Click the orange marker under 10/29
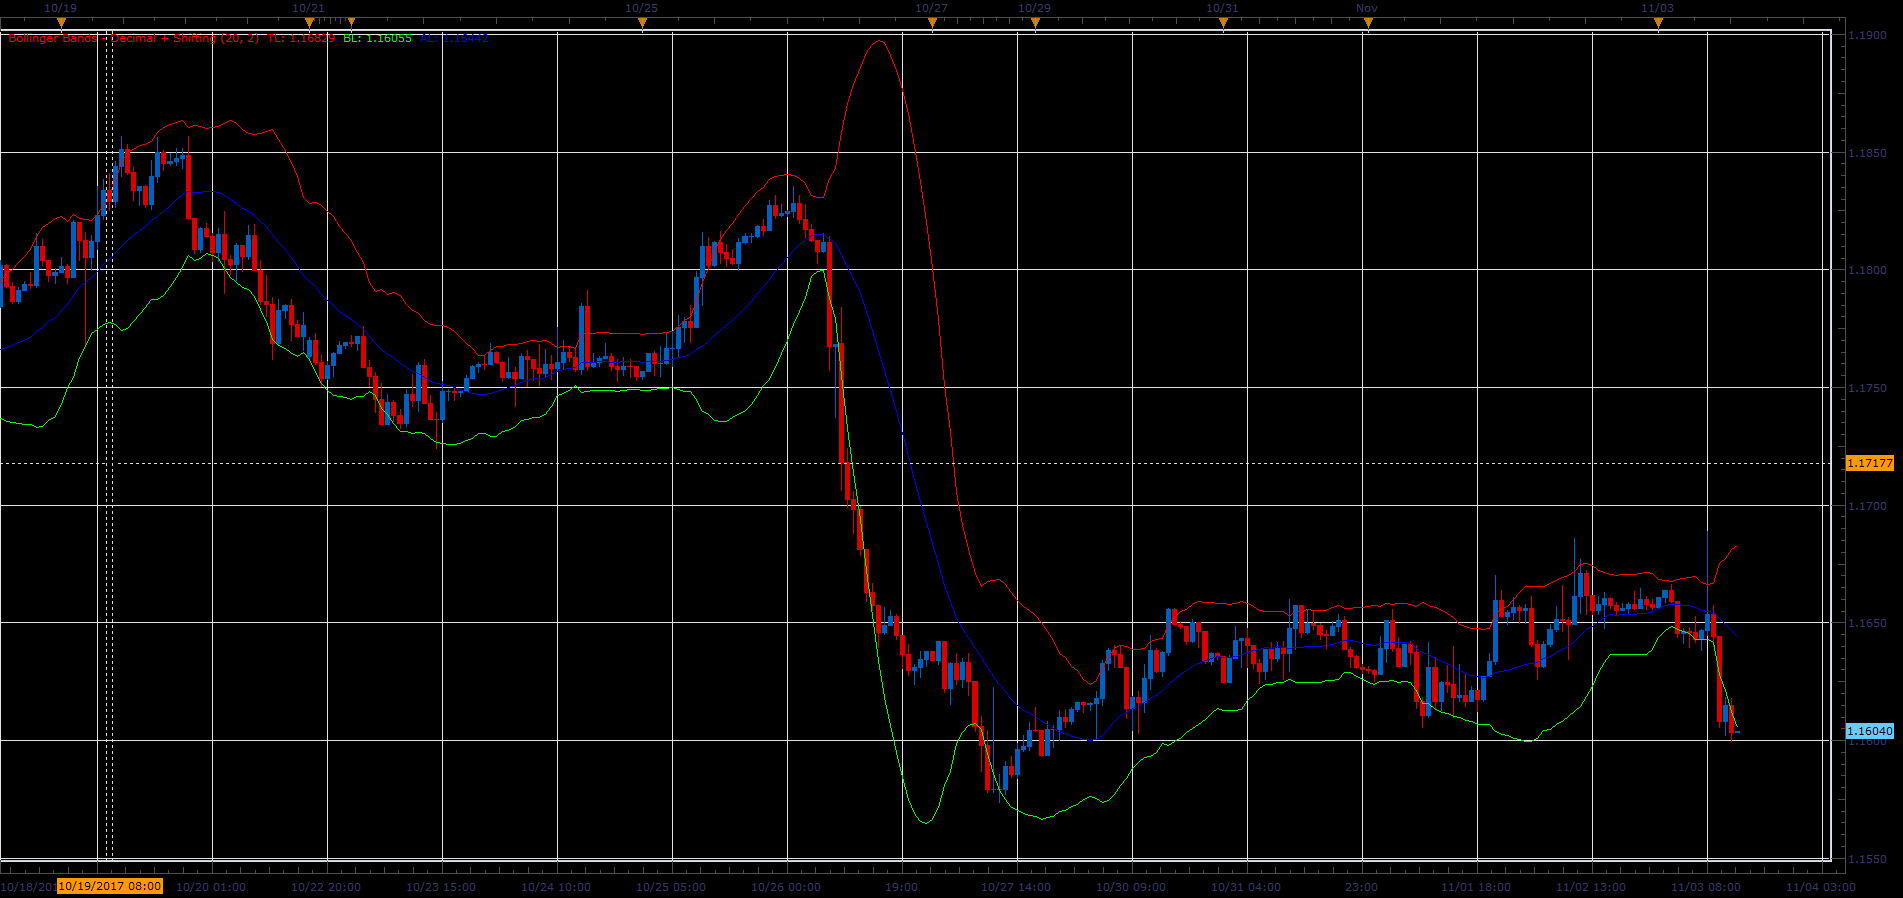 pyautogui.click(x=1035, y=21)
